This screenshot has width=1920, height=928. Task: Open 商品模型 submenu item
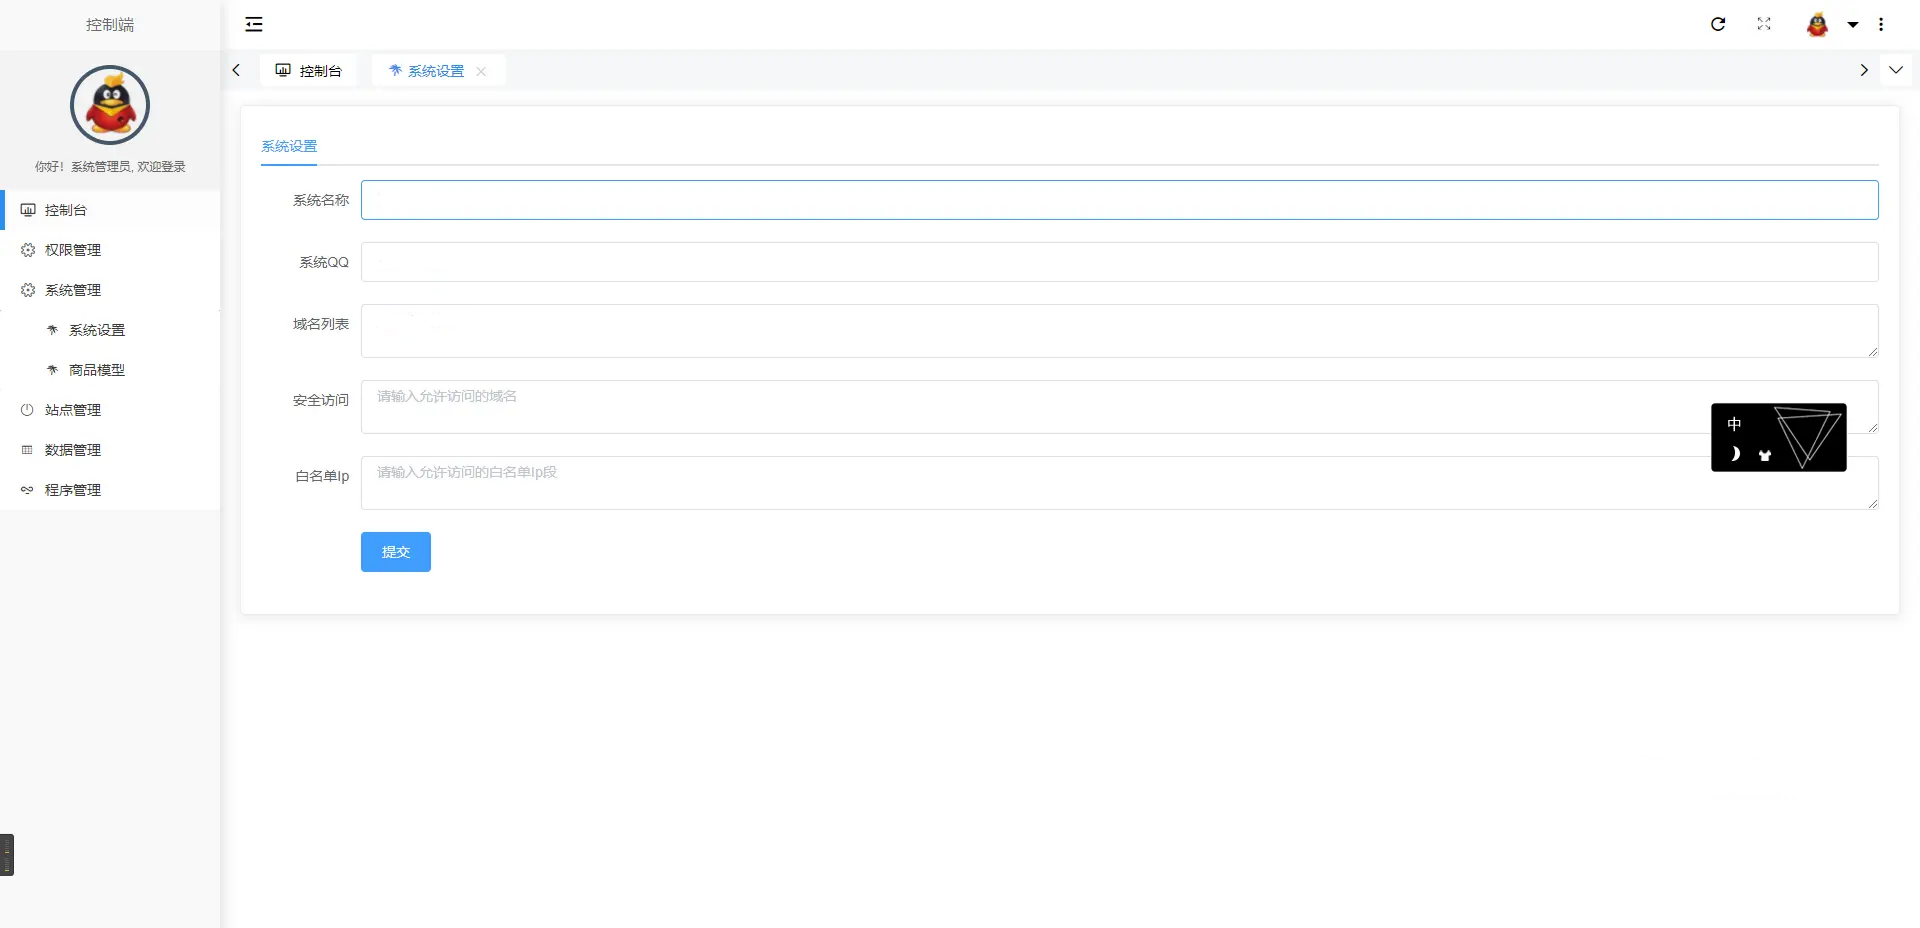[x=97, y=370]
